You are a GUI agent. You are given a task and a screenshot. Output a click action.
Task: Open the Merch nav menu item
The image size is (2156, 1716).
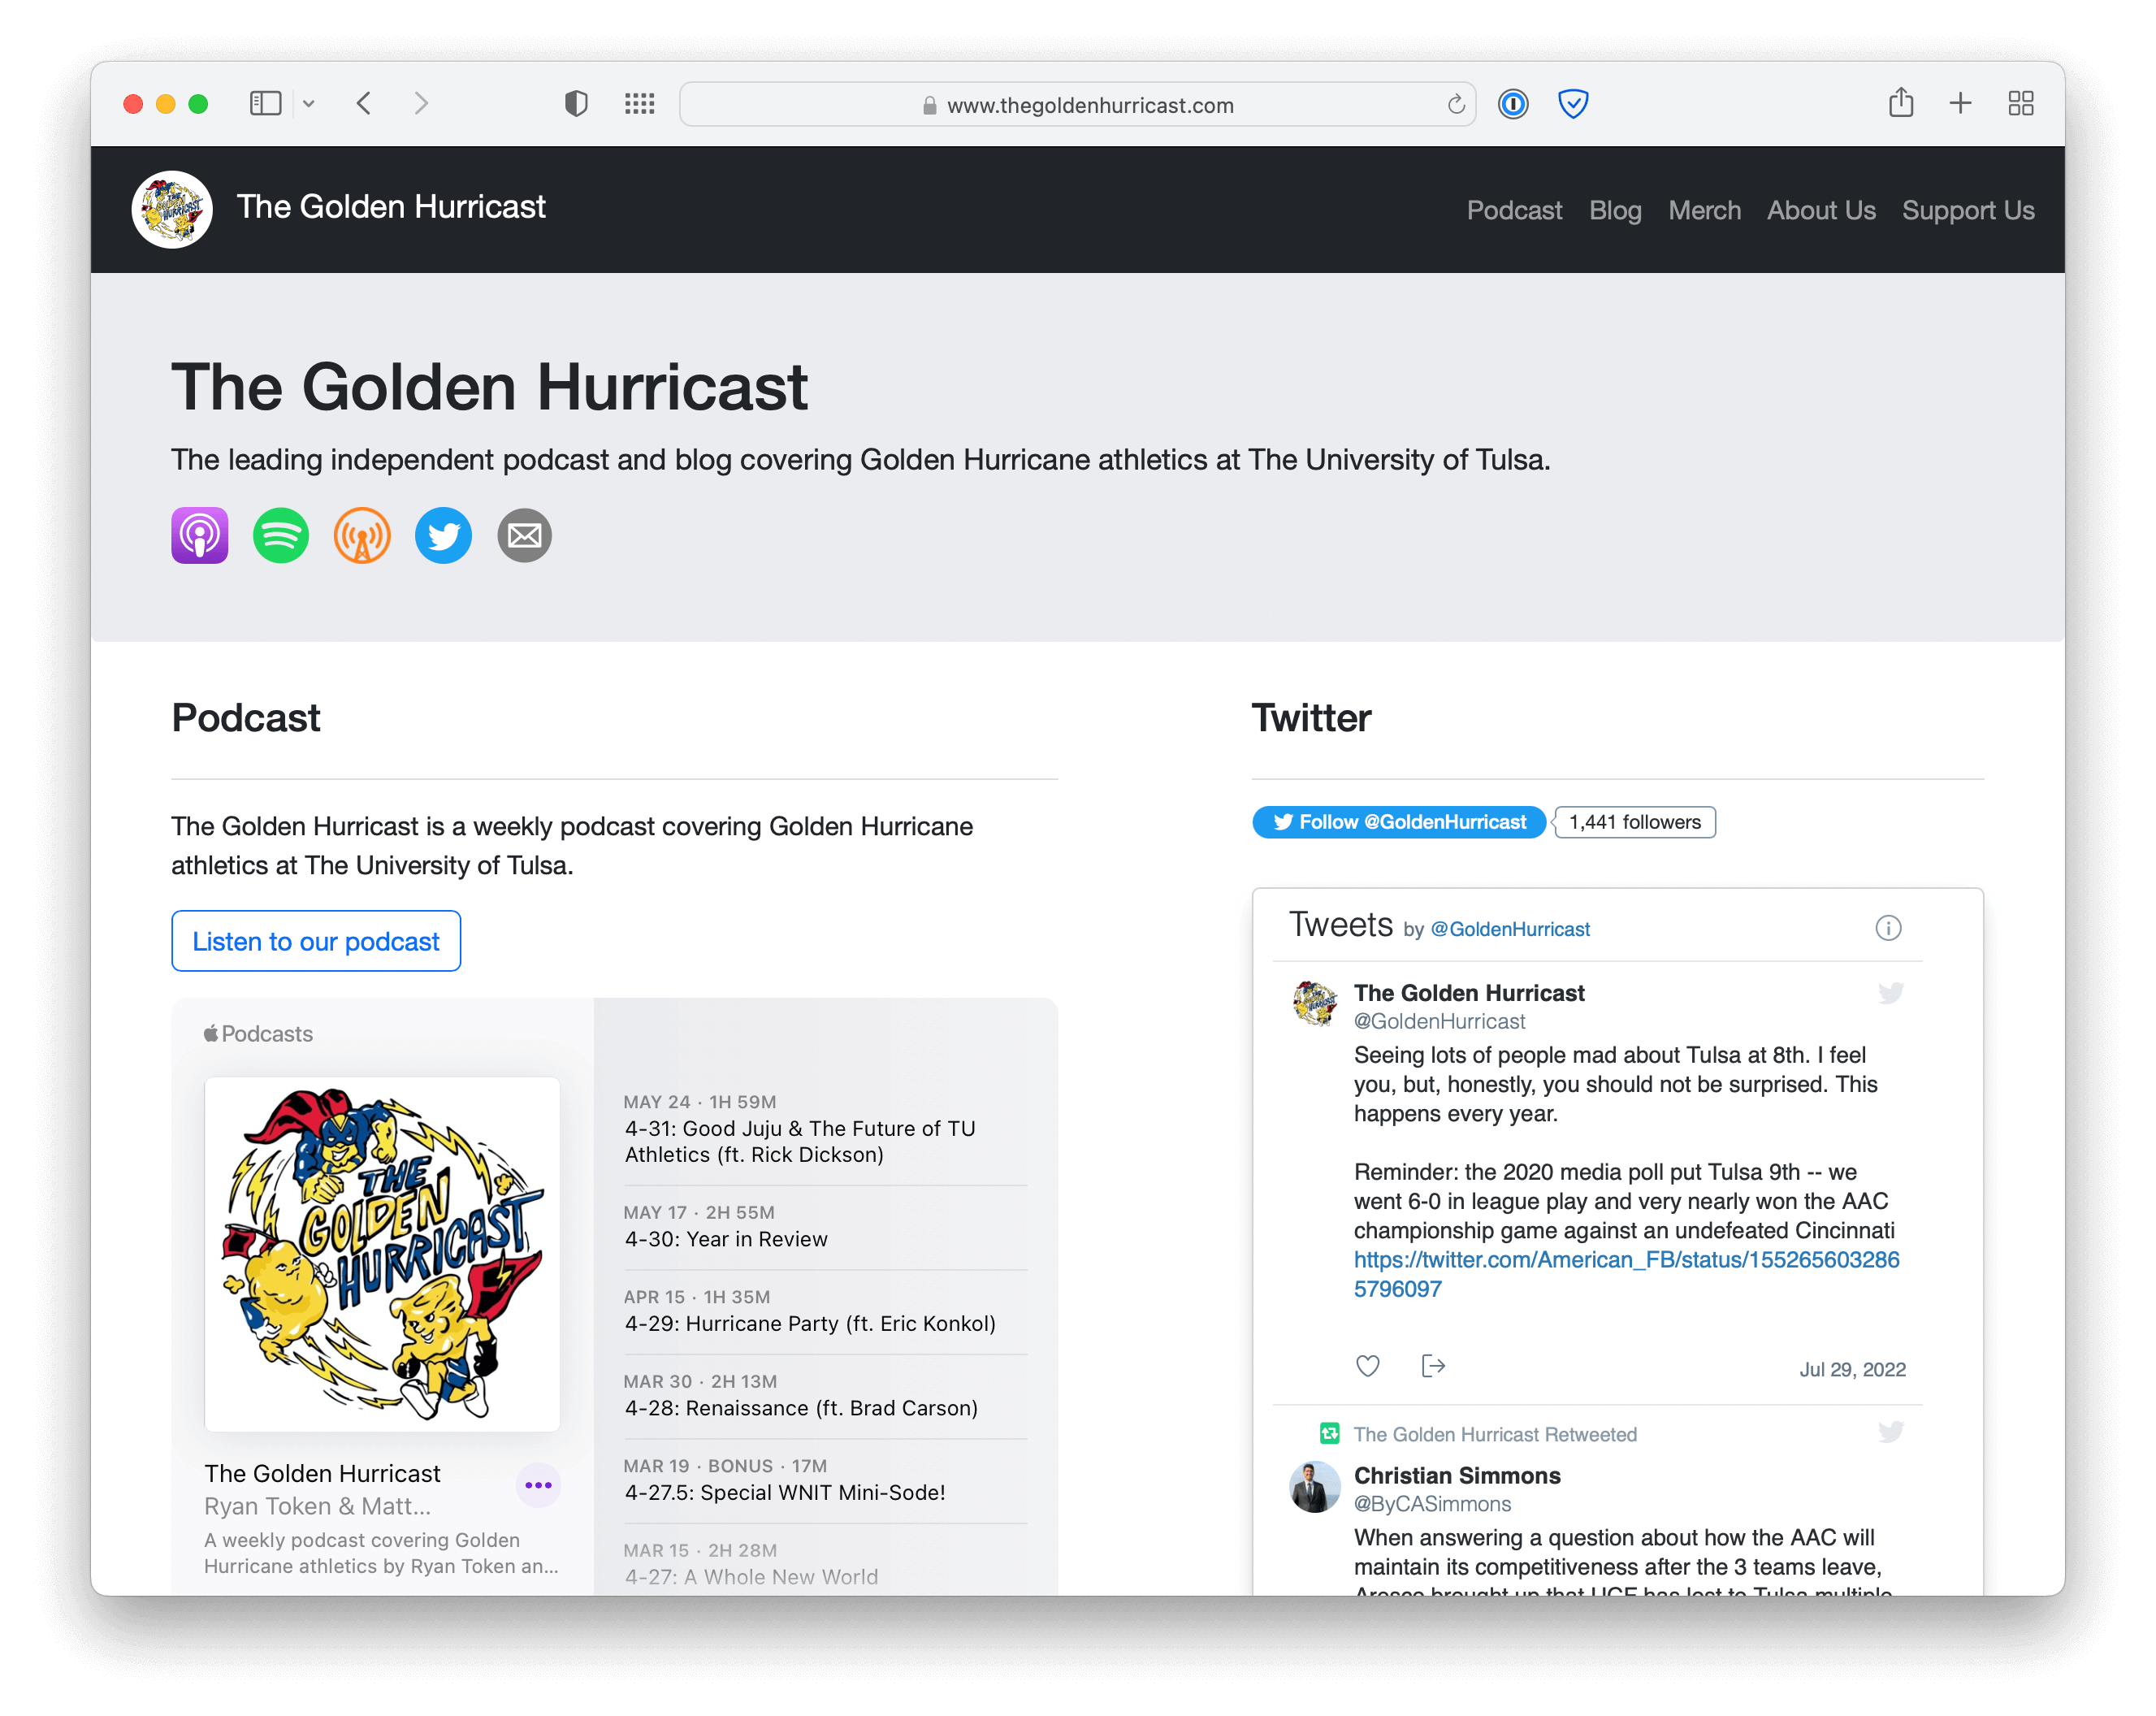(1704, 211)
